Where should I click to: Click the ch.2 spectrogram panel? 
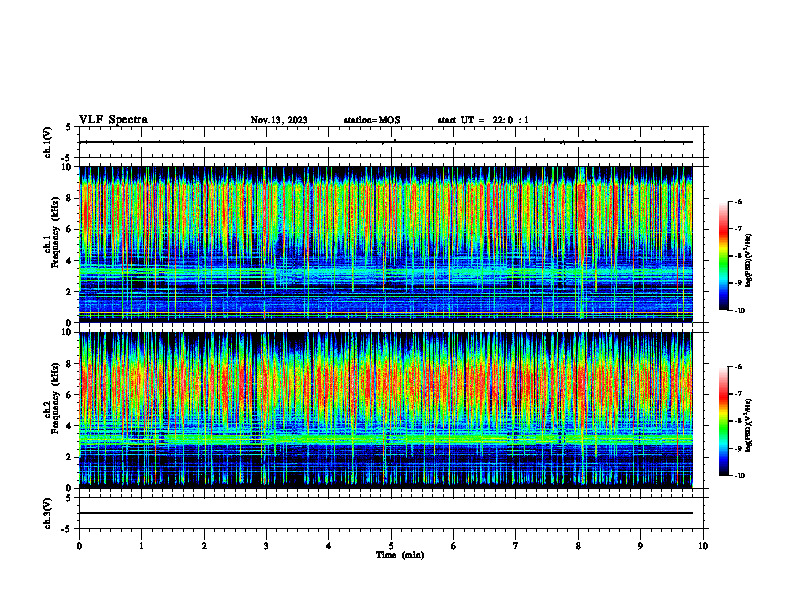tap(386, 410)
